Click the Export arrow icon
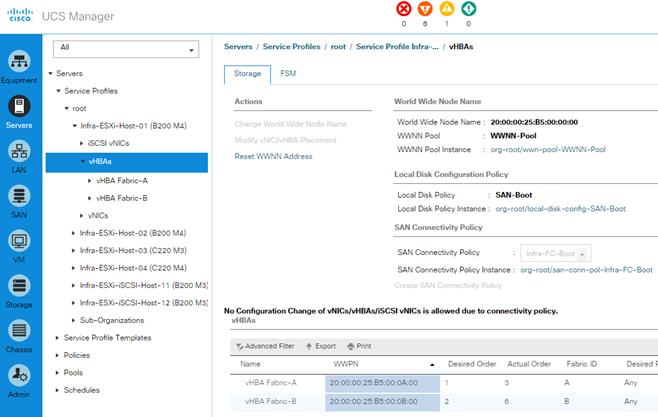Screen dimensions: 658x417 click(309, 346)
